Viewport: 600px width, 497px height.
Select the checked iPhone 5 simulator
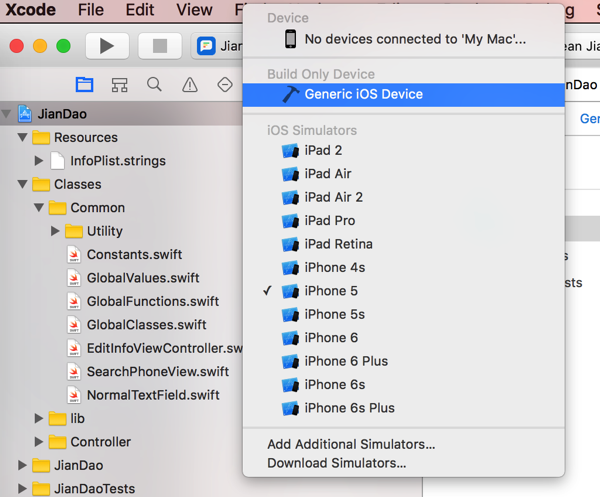click(331, 291)
